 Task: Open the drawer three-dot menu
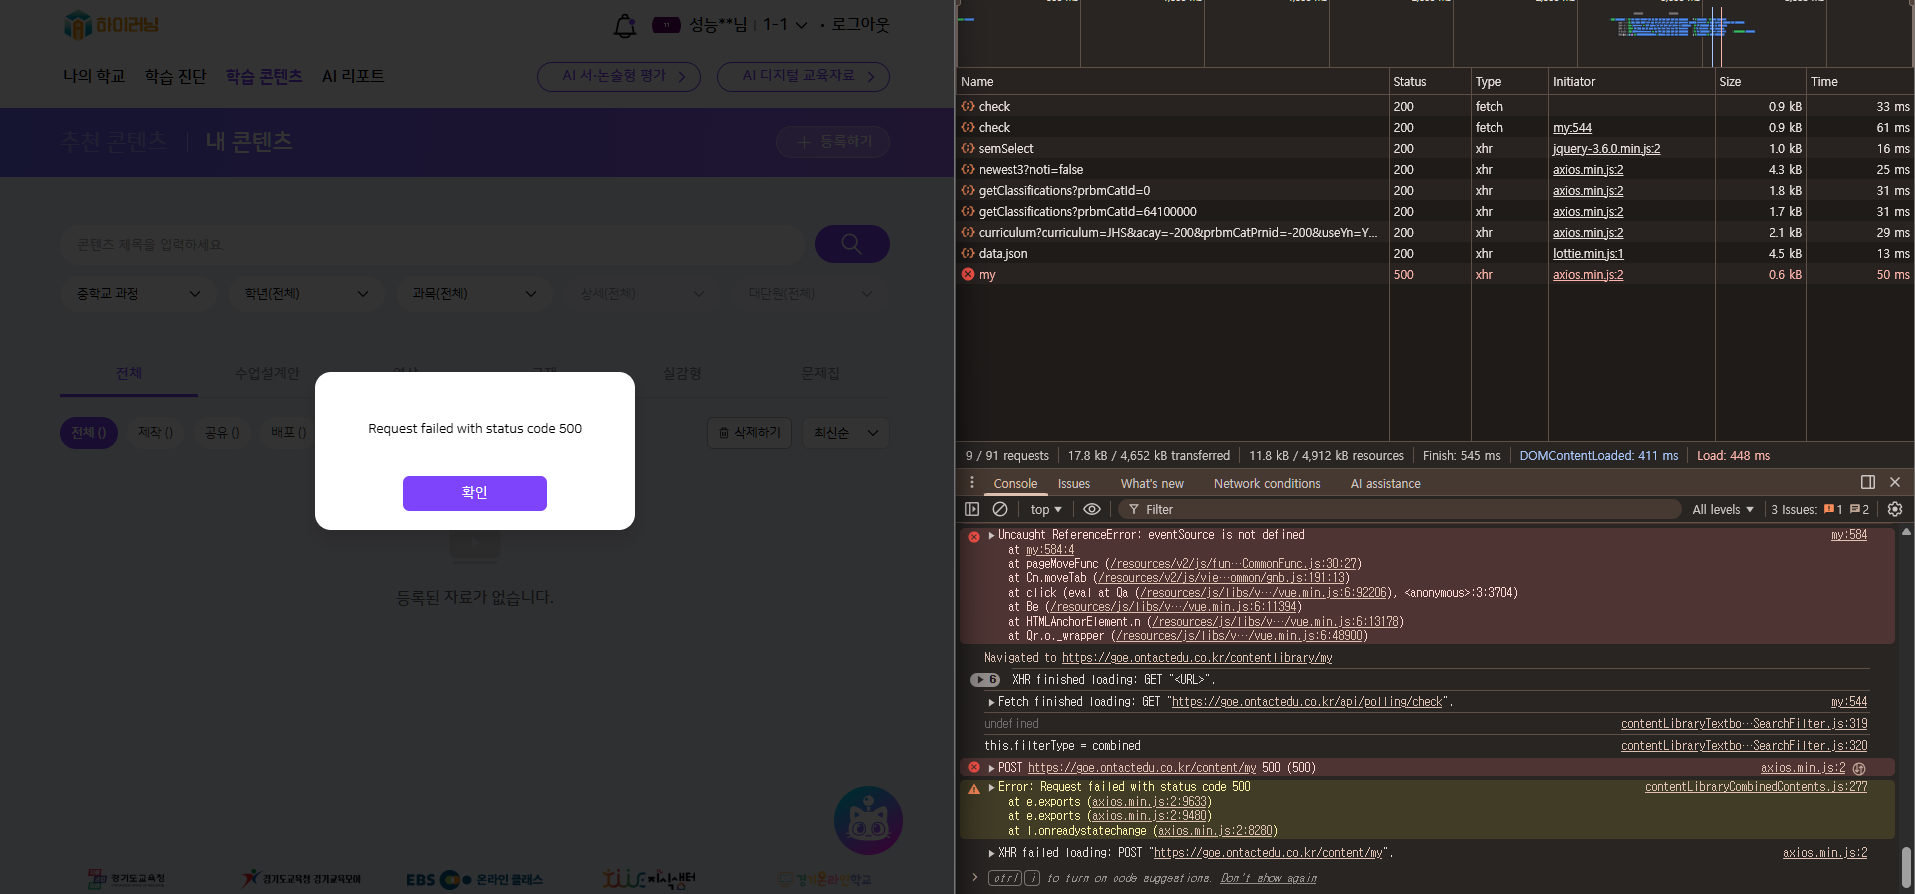(x=971, y=483)
